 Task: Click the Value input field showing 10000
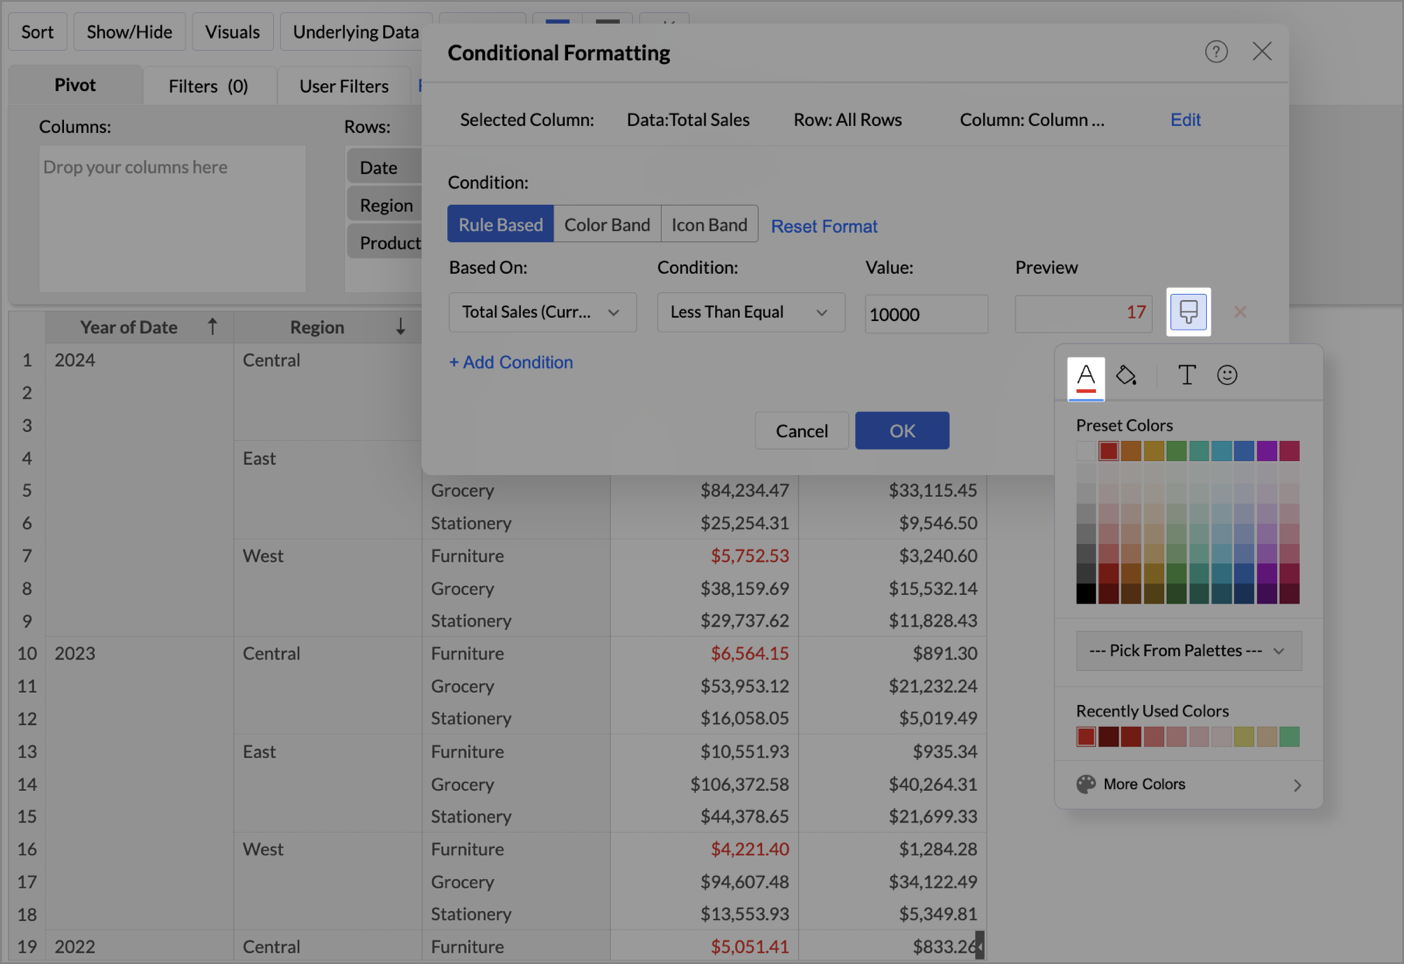point(925,314)
